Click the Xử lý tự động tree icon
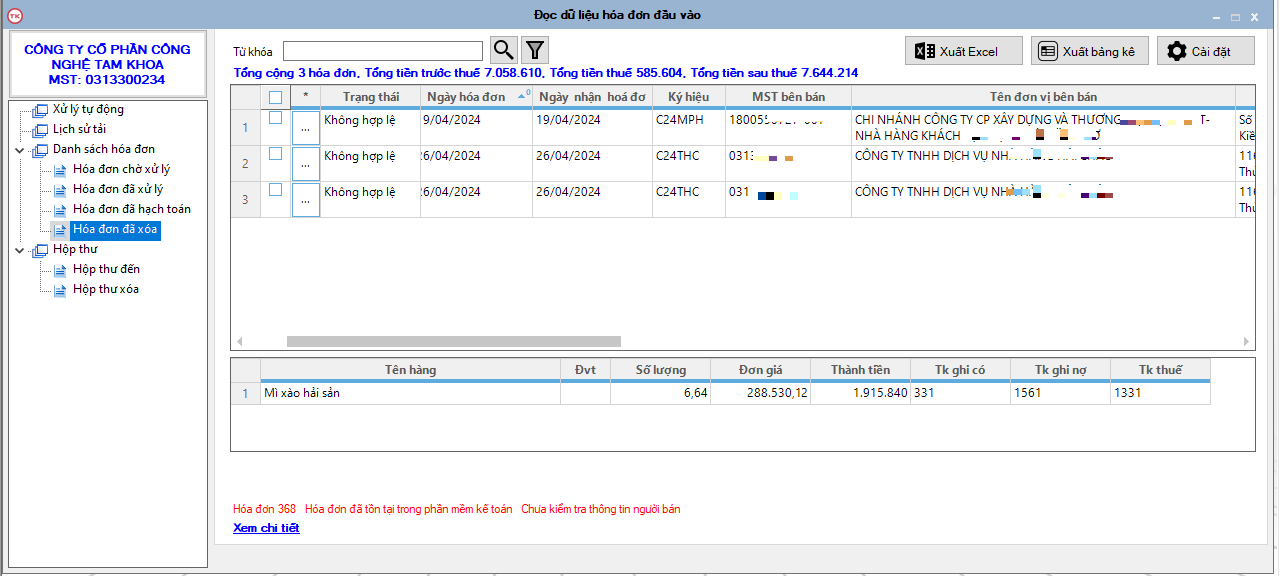Viewport: 1280px width, 576px height. [40, 110]
